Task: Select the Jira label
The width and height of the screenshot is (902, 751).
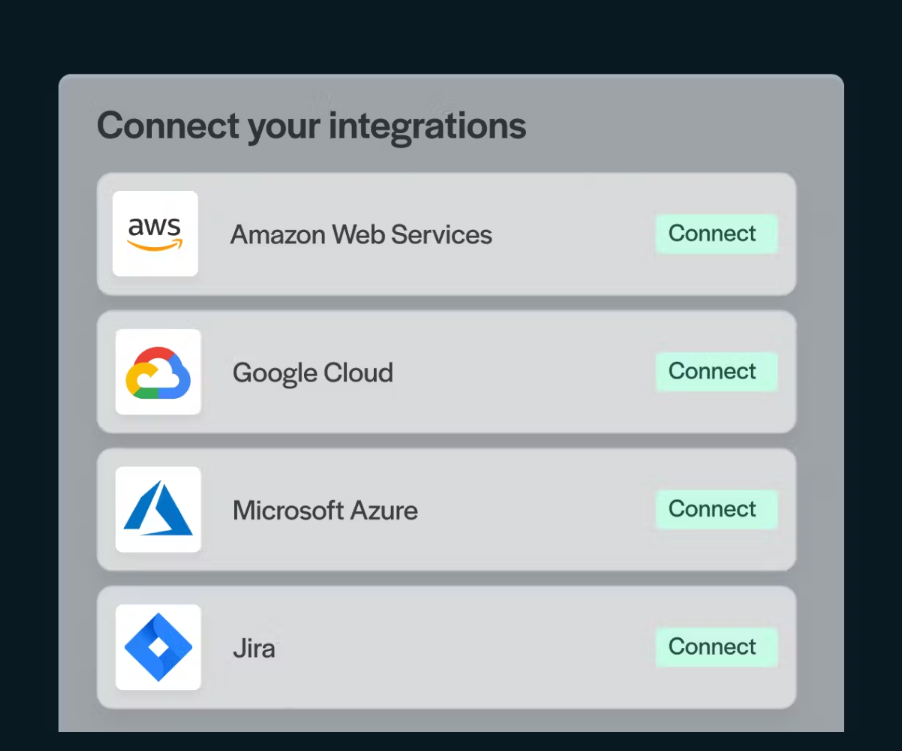Action: [253, 648]
